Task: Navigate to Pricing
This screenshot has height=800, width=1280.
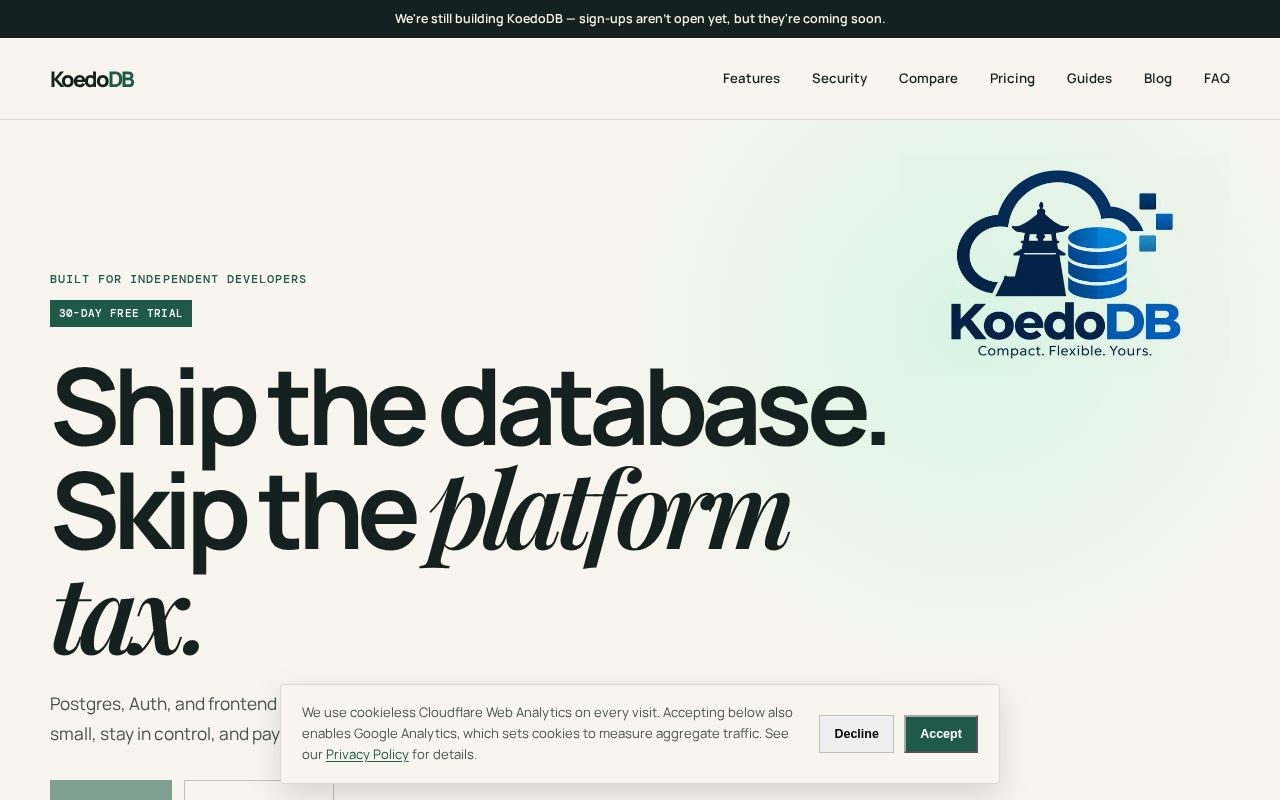Action: [x=1012, y=79]
